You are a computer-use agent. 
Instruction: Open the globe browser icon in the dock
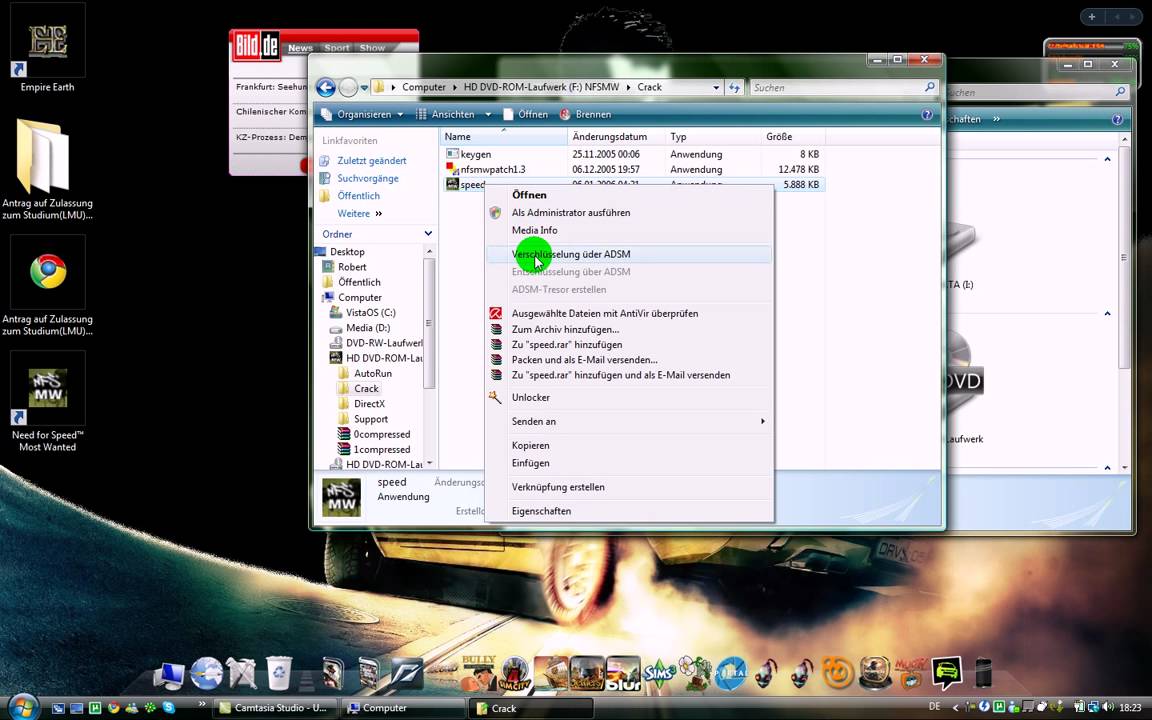click(x=206, y=672)
